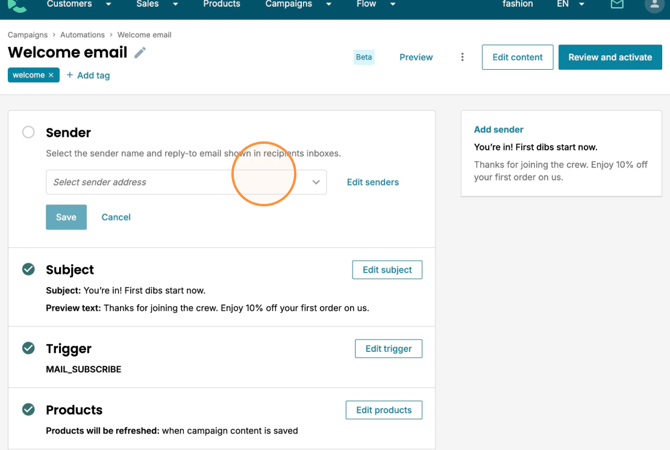Open the Select sender address dropdown

[186, 182]
